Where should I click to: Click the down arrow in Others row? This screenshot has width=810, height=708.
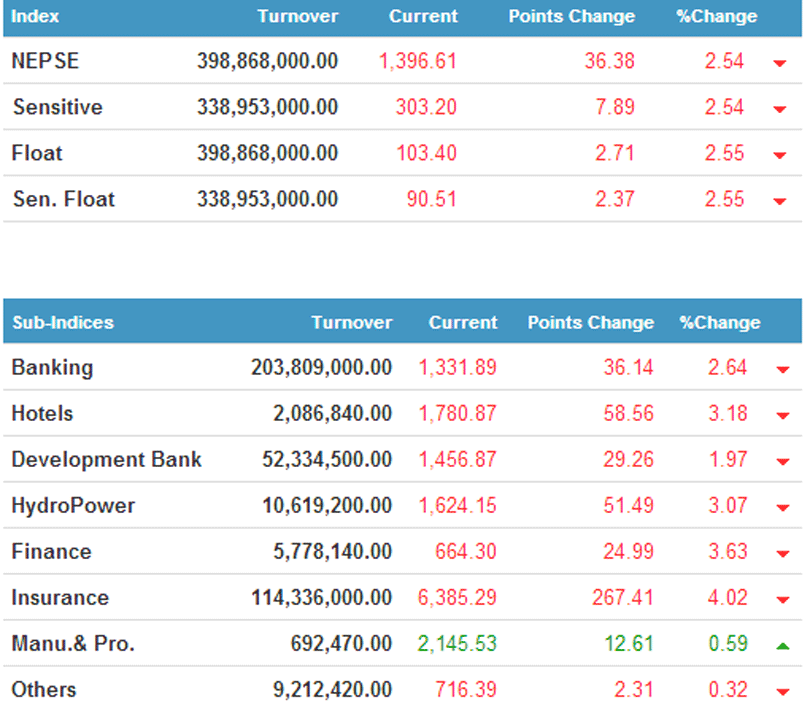click(x=781, y=692)
